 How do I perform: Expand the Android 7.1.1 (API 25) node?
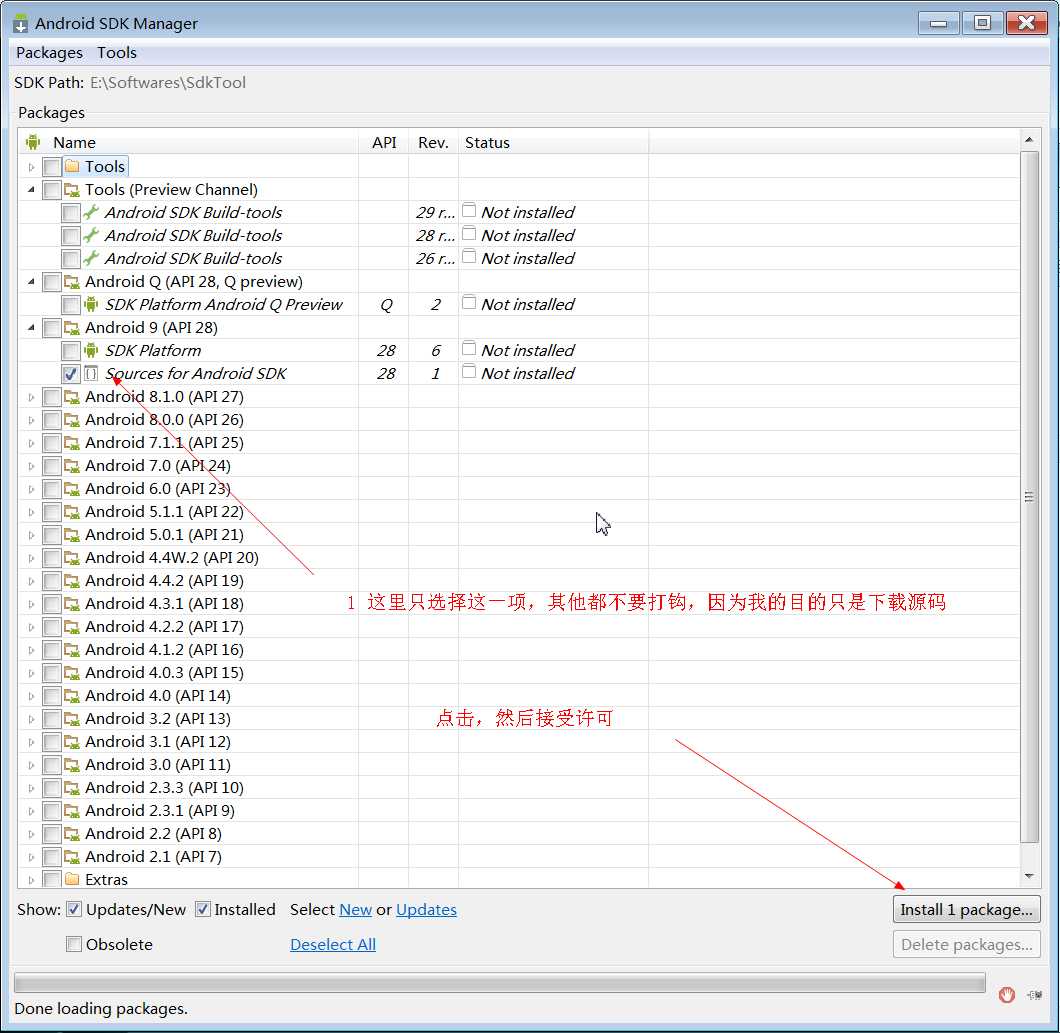click(31, 443)
